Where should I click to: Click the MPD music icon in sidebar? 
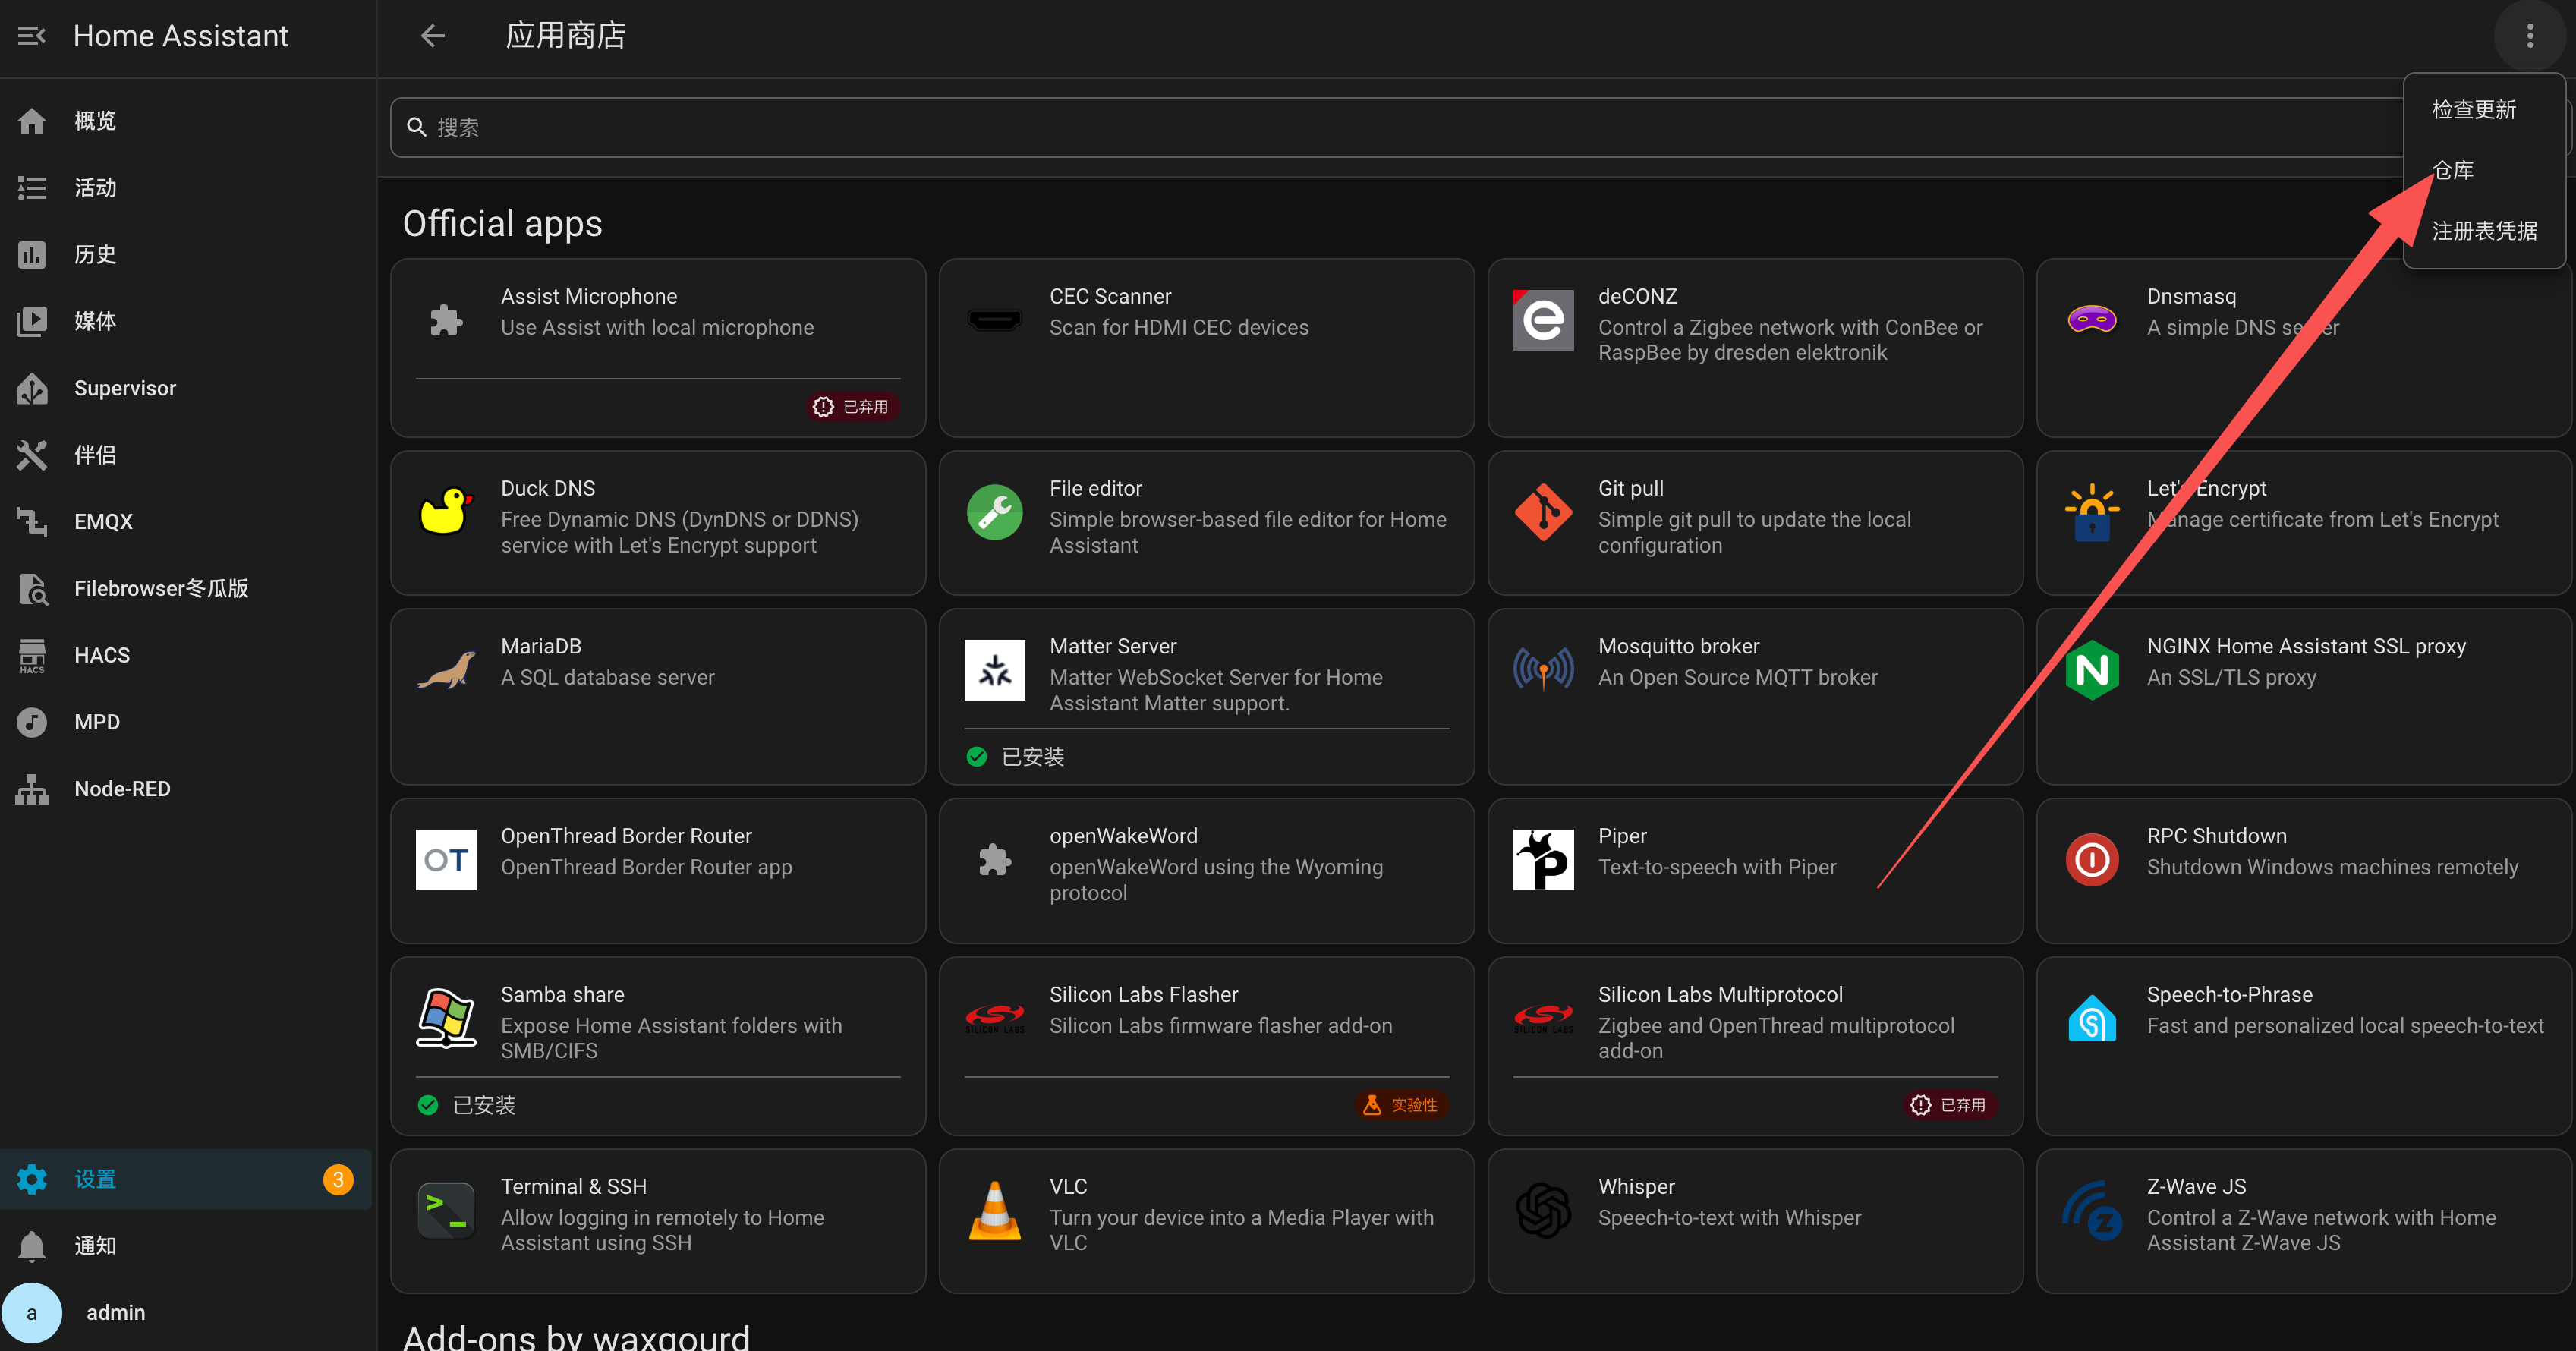click(32, 722)
